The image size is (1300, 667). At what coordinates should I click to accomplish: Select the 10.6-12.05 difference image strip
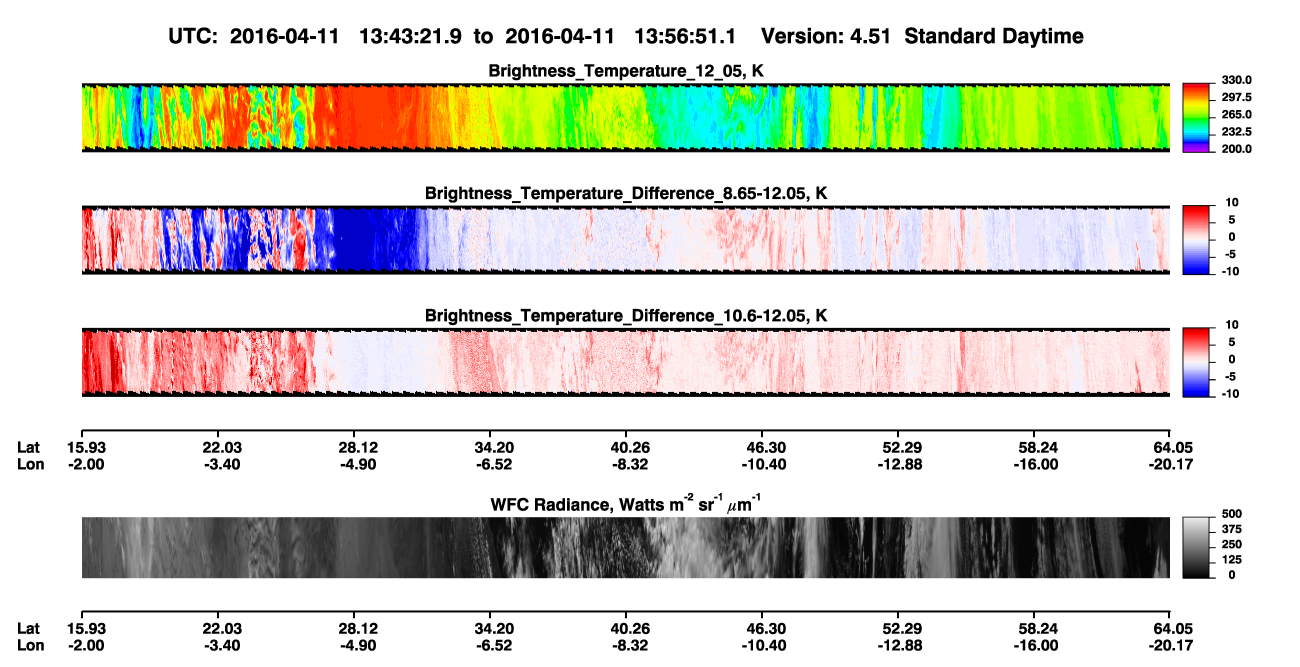pyautogui.click(x=626, y=363)
